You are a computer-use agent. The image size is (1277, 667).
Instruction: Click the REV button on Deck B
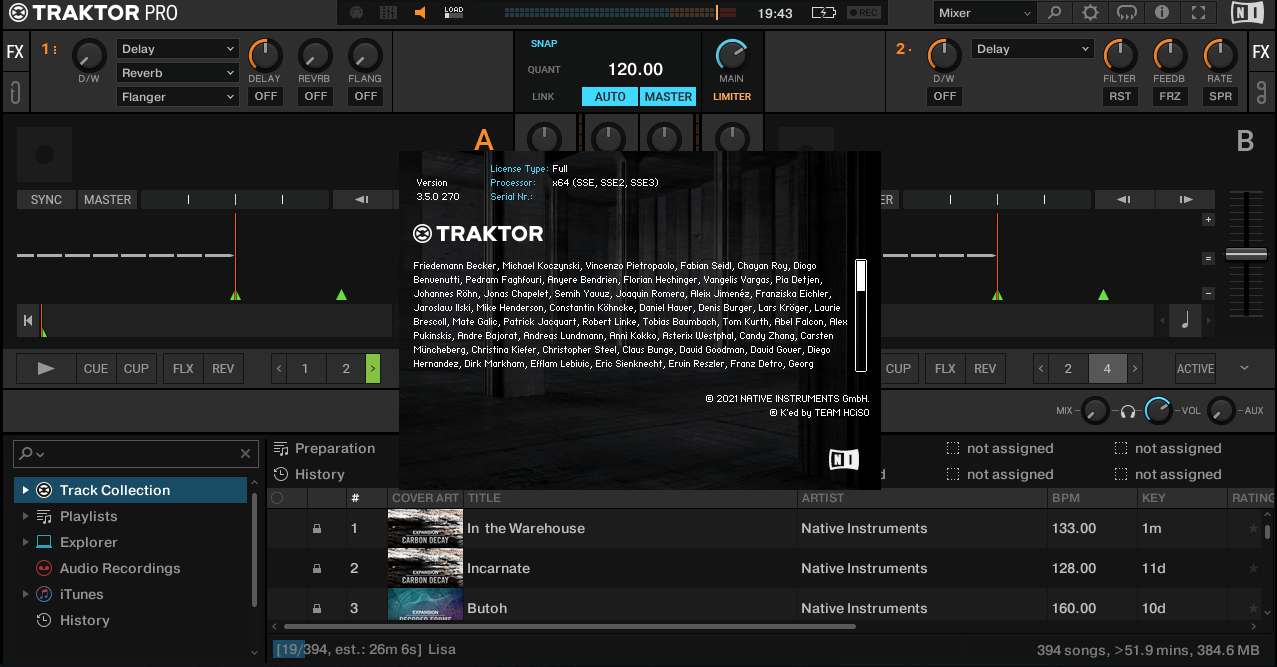(985, 369)
